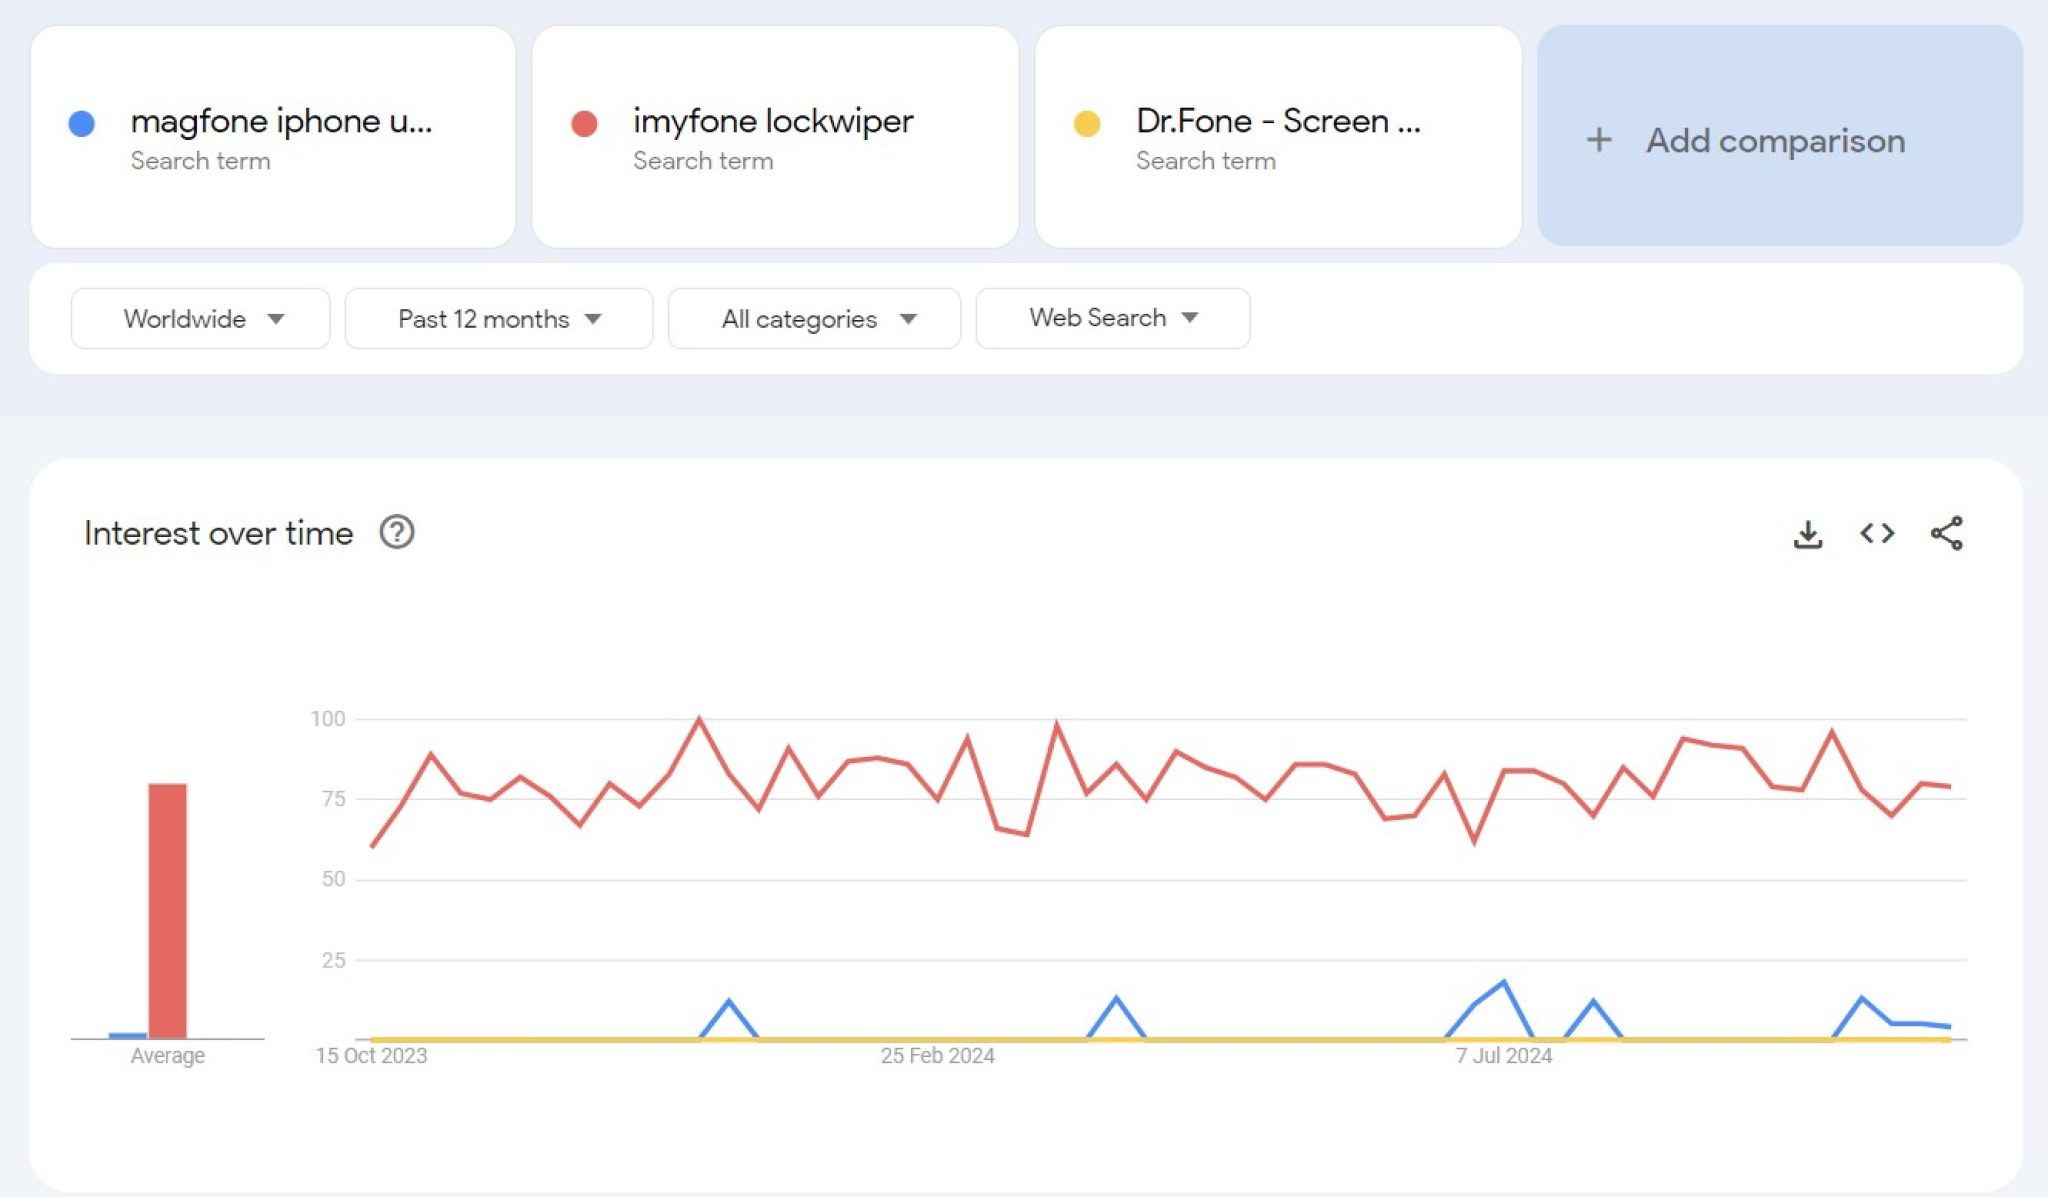Click the share icon on chart
Image resolution: width=2048 pixels, height=1197 pixels.
tap(1946, 534)
